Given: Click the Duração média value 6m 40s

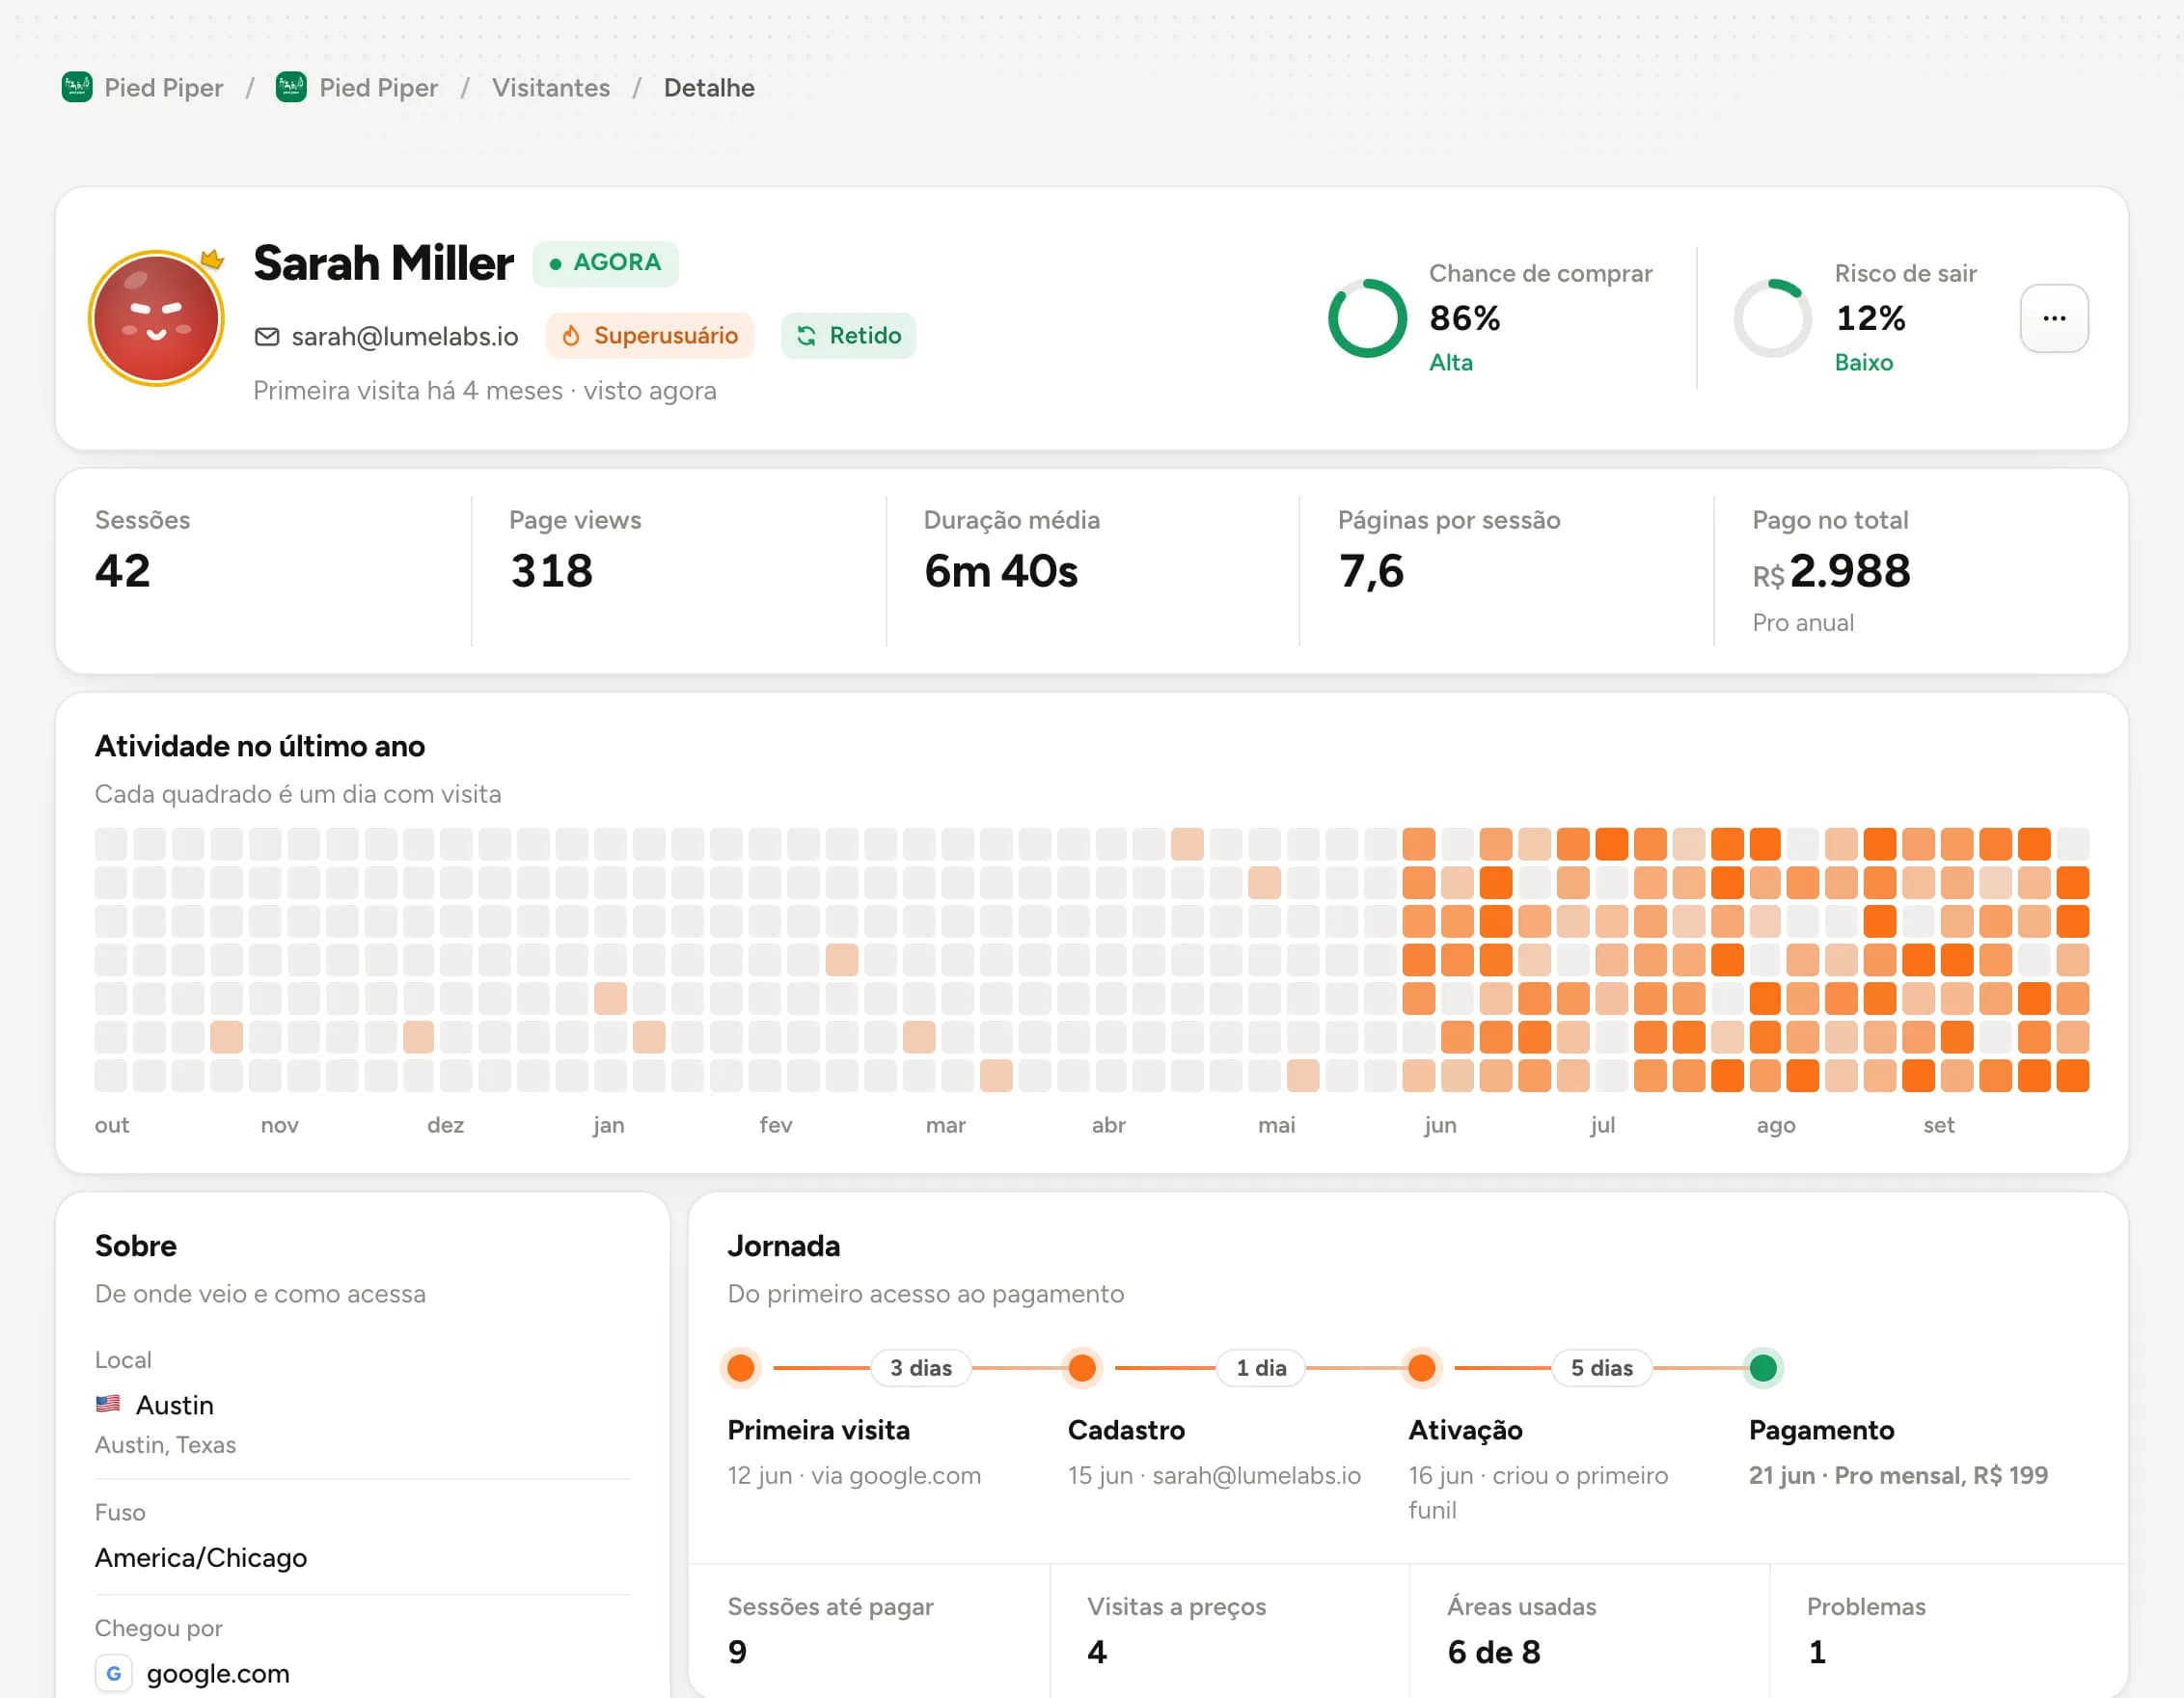Looking at the screenshot, I should coord(1001,571).
